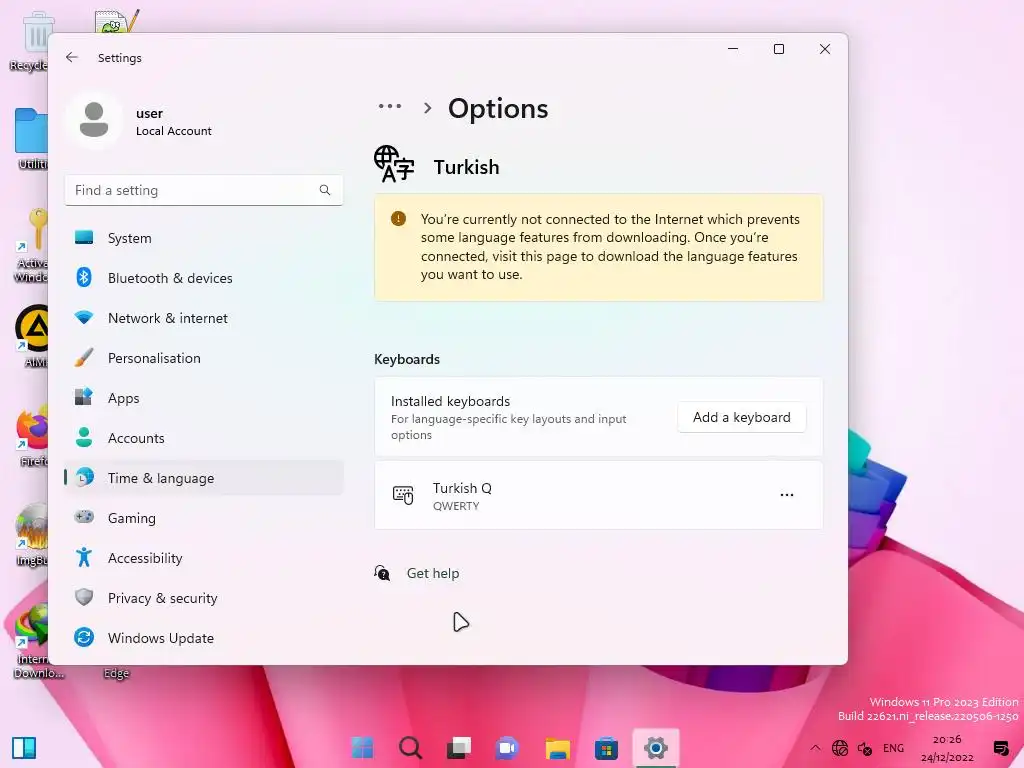Image resolution: width=1024 pixels, height=768 pixels.
Task: Open the Chat app on taskbar
Action: click(x=507, y=748)
